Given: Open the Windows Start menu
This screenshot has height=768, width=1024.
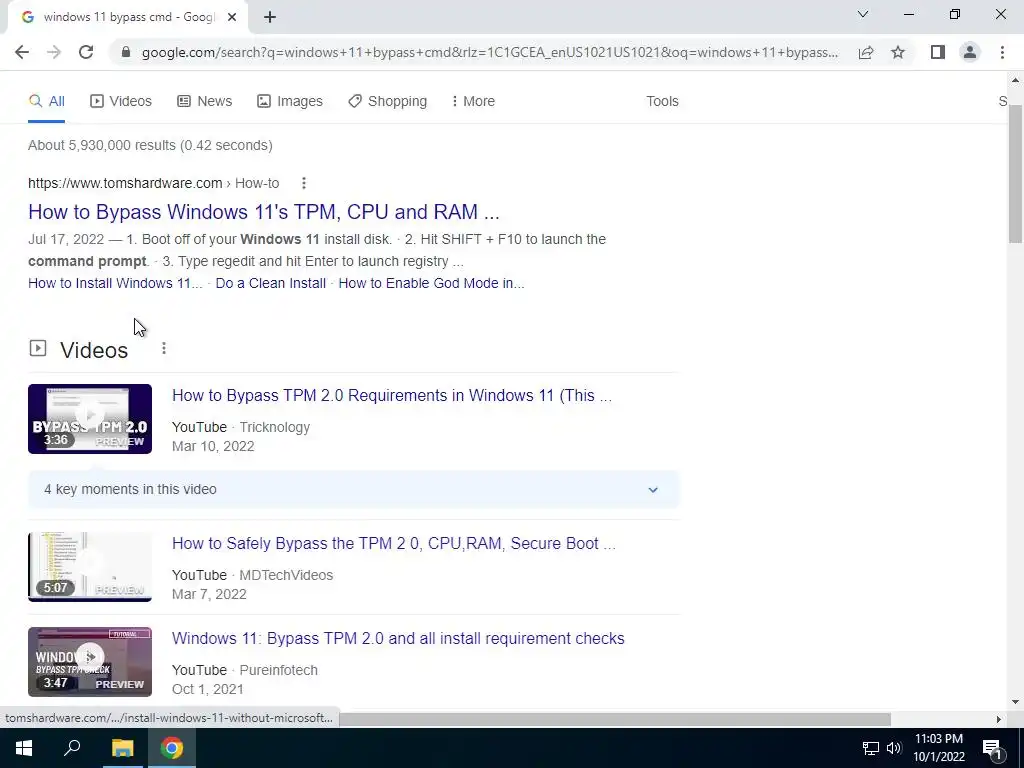Looking at the screenshot, I should click(x=24, y=748).
